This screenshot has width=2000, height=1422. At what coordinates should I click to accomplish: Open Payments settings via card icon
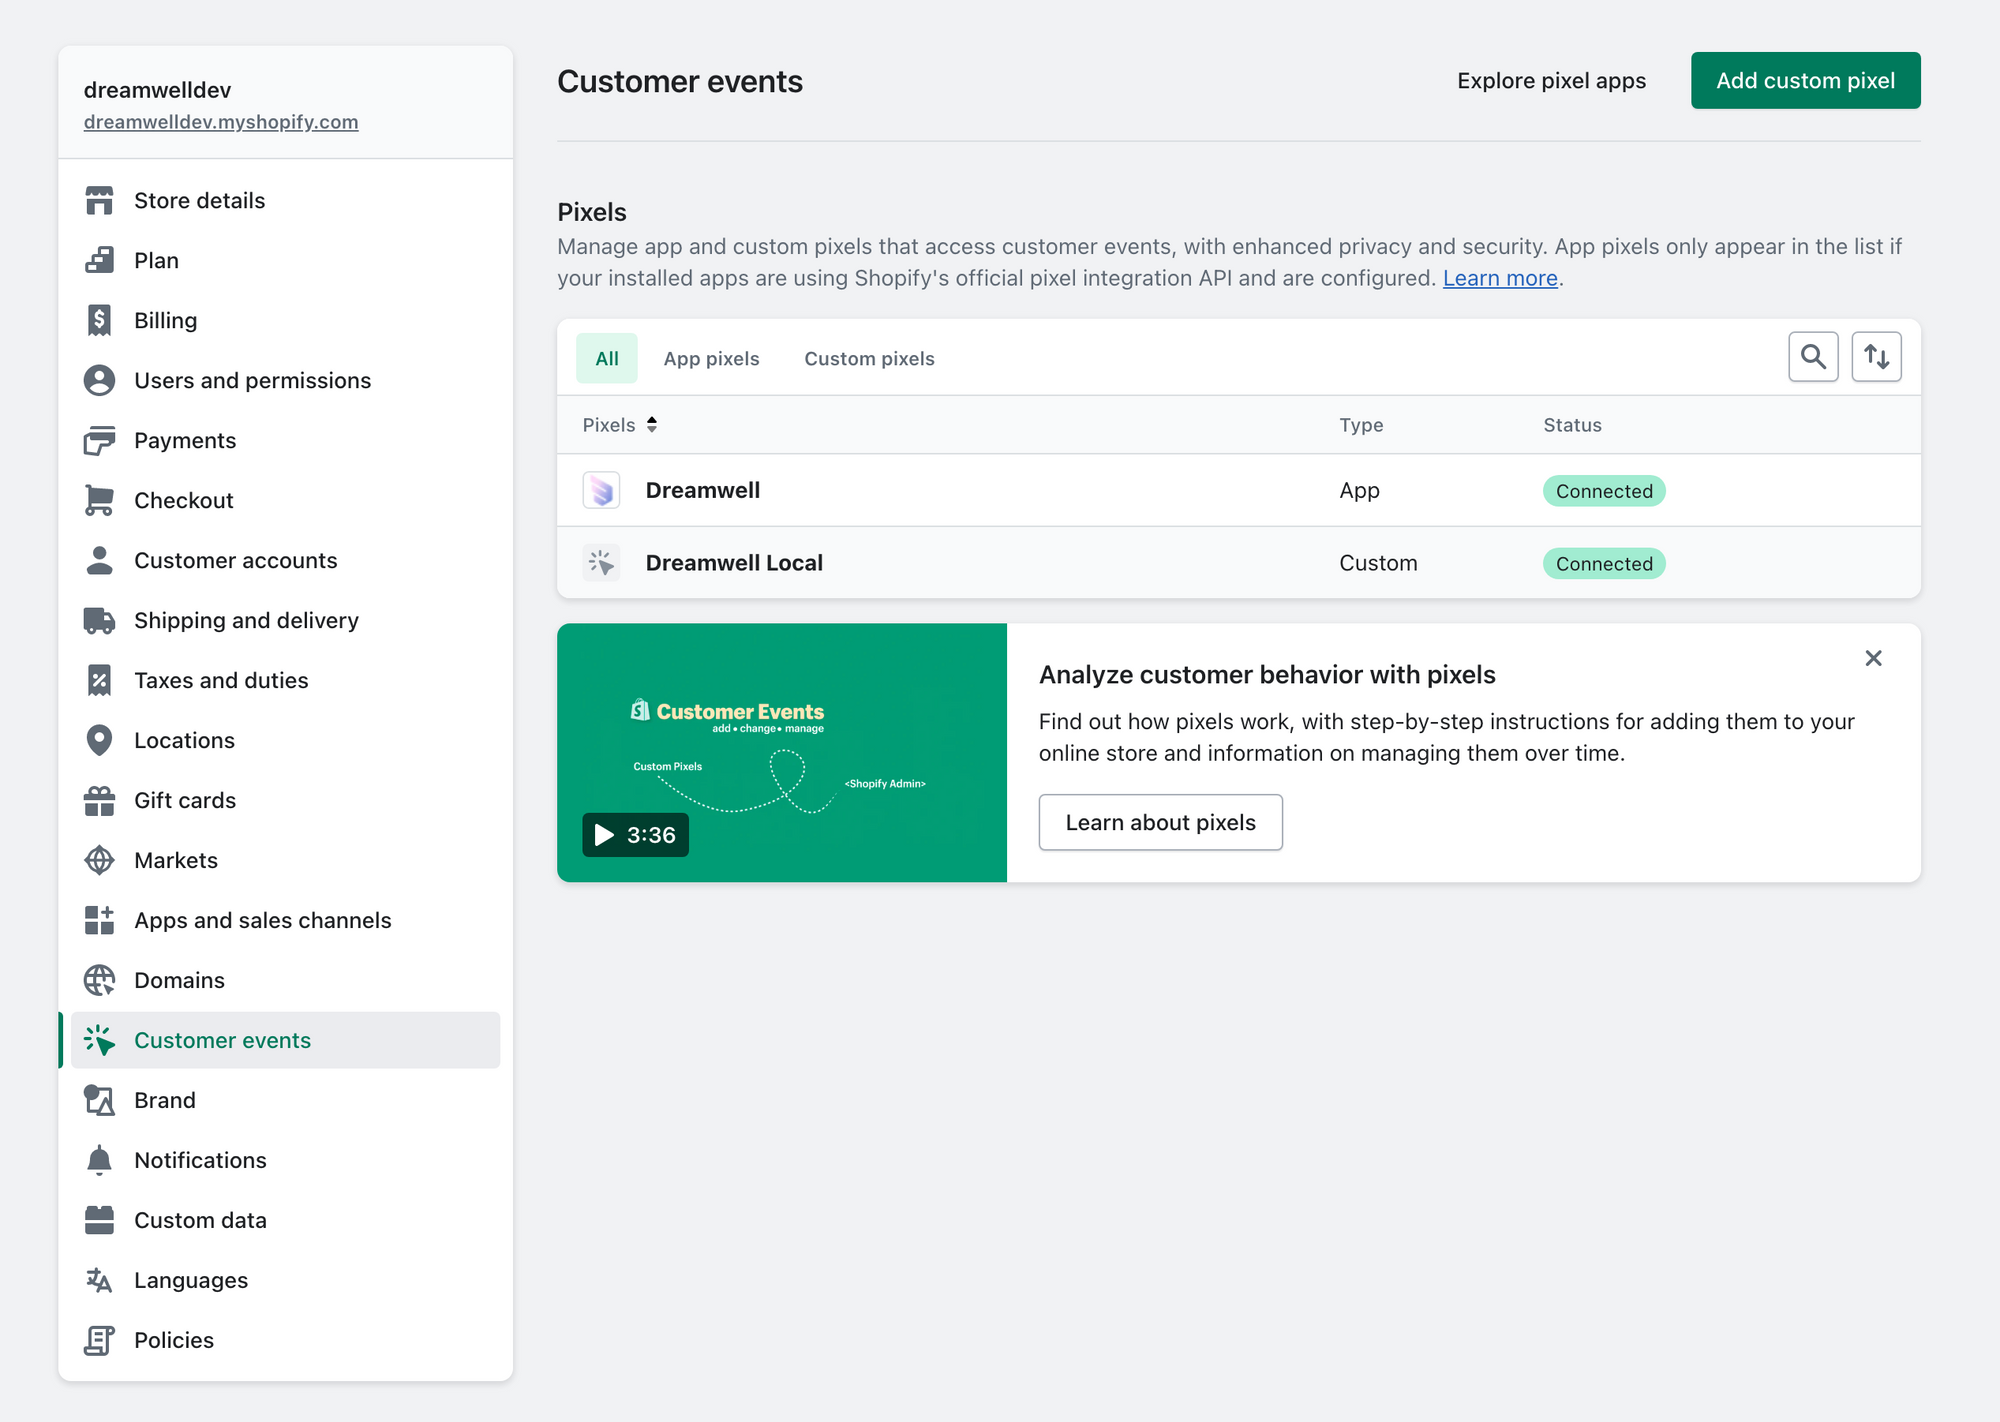99,440
